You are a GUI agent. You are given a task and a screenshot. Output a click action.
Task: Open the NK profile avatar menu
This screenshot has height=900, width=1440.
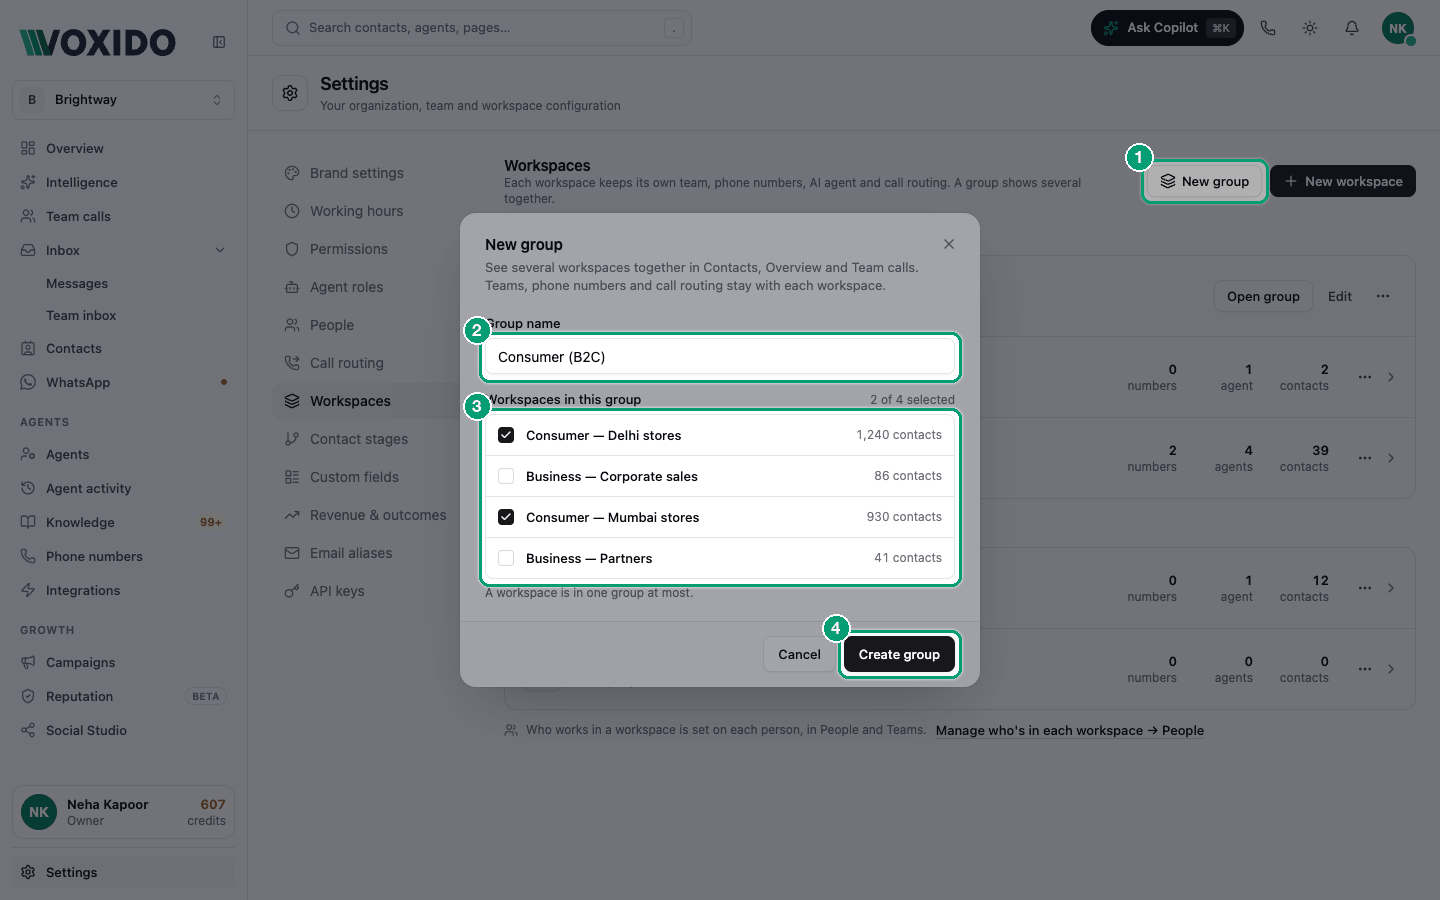(x=1398, y=28)
